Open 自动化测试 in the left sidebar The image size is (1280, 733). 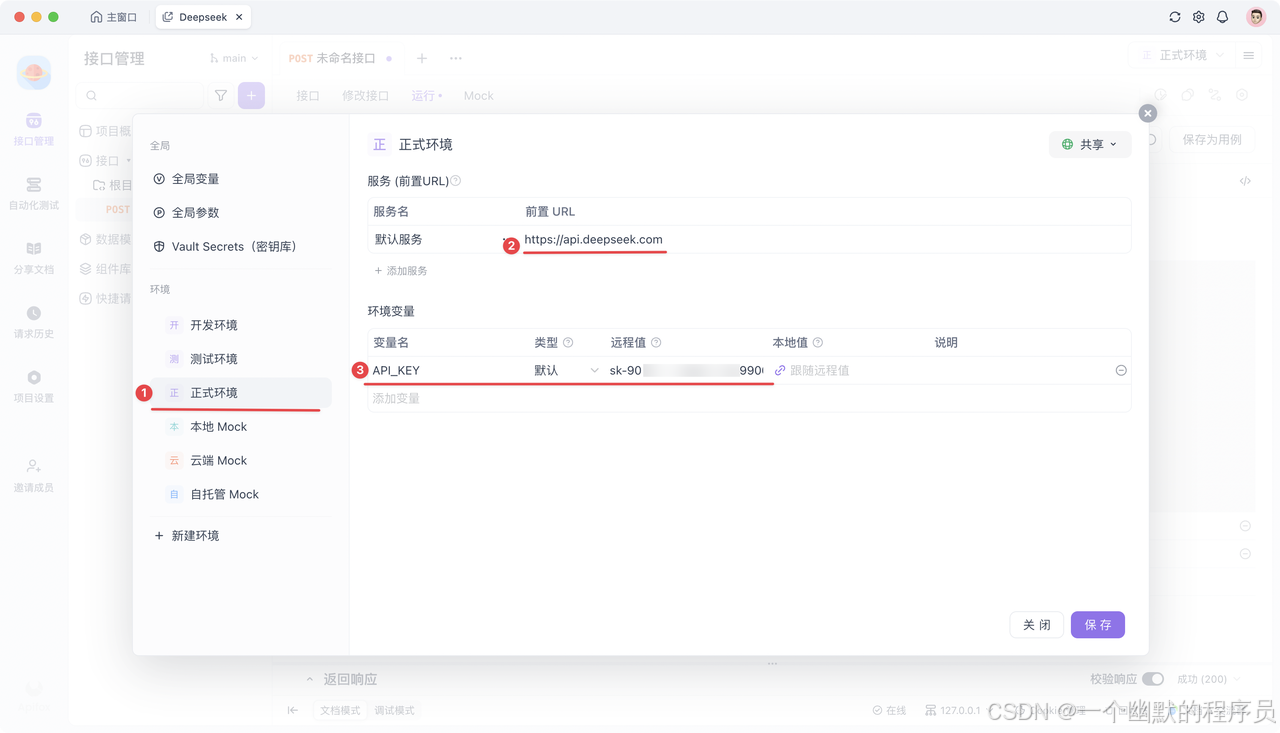point(34,194)
